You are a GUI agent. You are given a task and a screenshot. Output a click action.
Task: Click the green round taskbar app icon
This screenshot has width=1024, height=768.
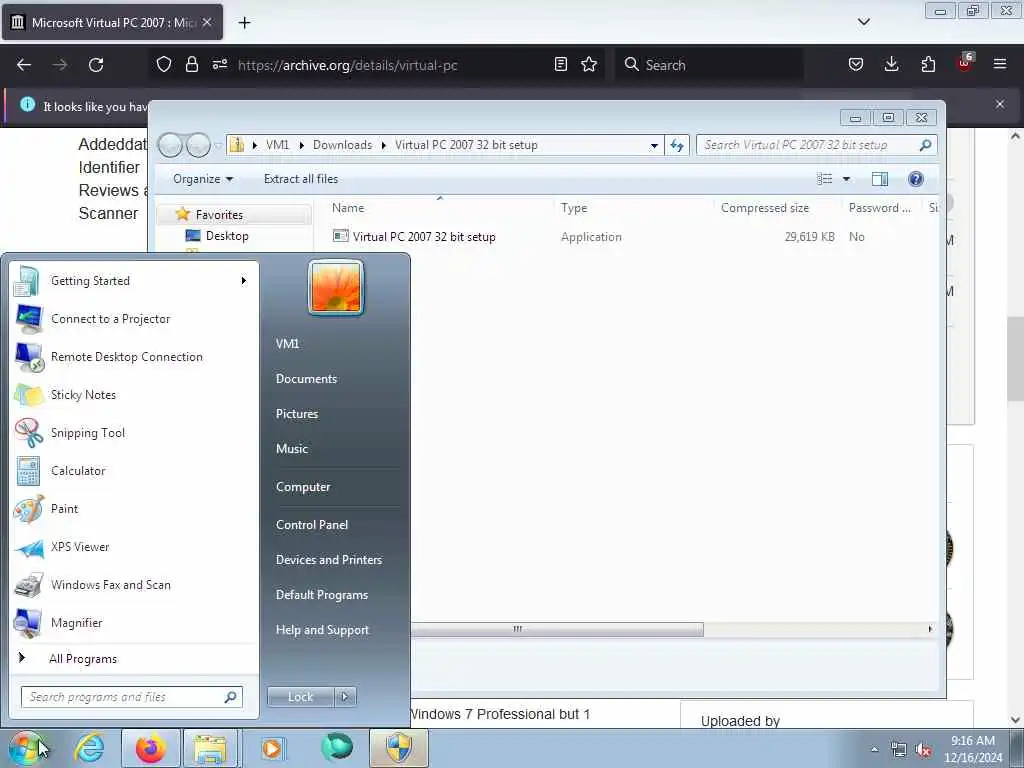(x=337, y=747)
